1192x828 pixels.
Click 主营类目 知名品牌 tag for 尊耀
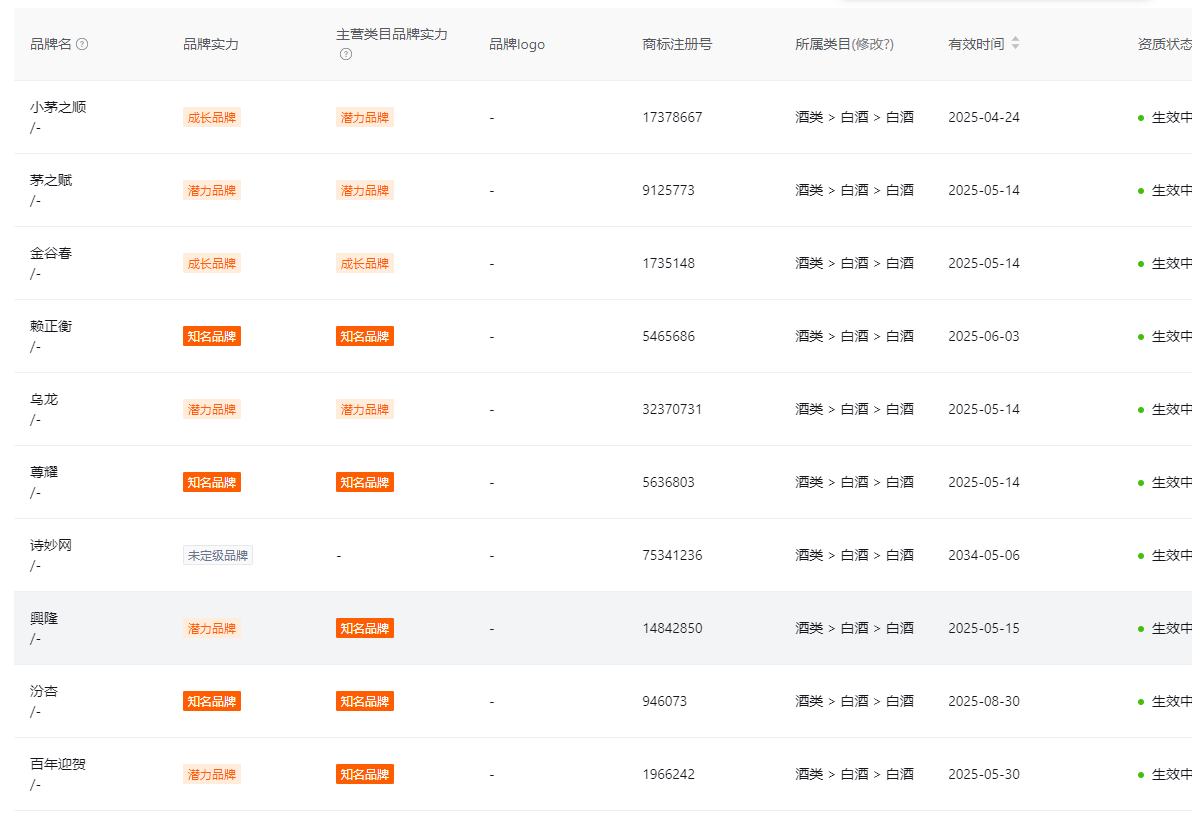364,482
